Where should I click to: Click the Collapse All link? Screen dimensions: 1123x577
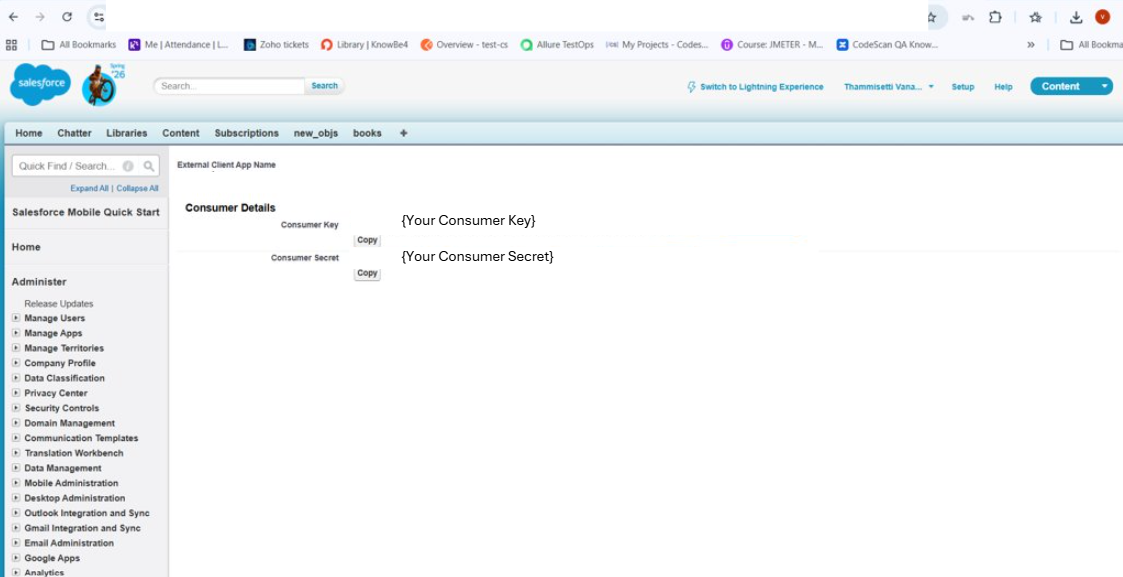tap(137, 188)
